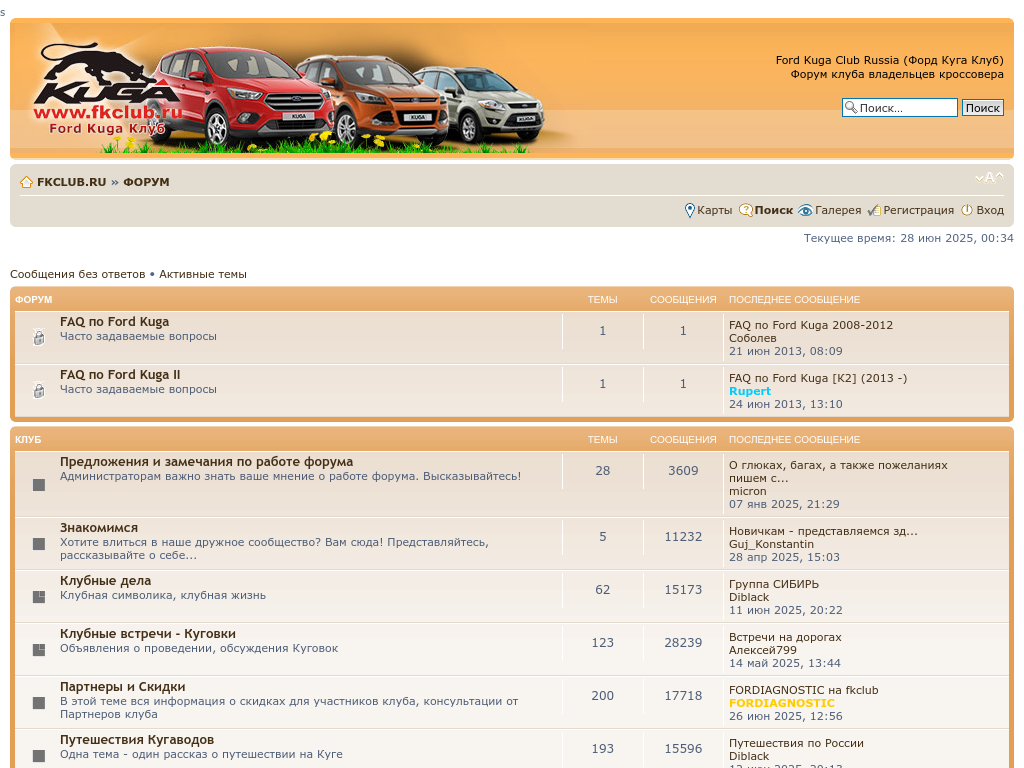1024x768 pixels.
Task: View the Guj_Konstantin user profile
Action: point(771,545)
